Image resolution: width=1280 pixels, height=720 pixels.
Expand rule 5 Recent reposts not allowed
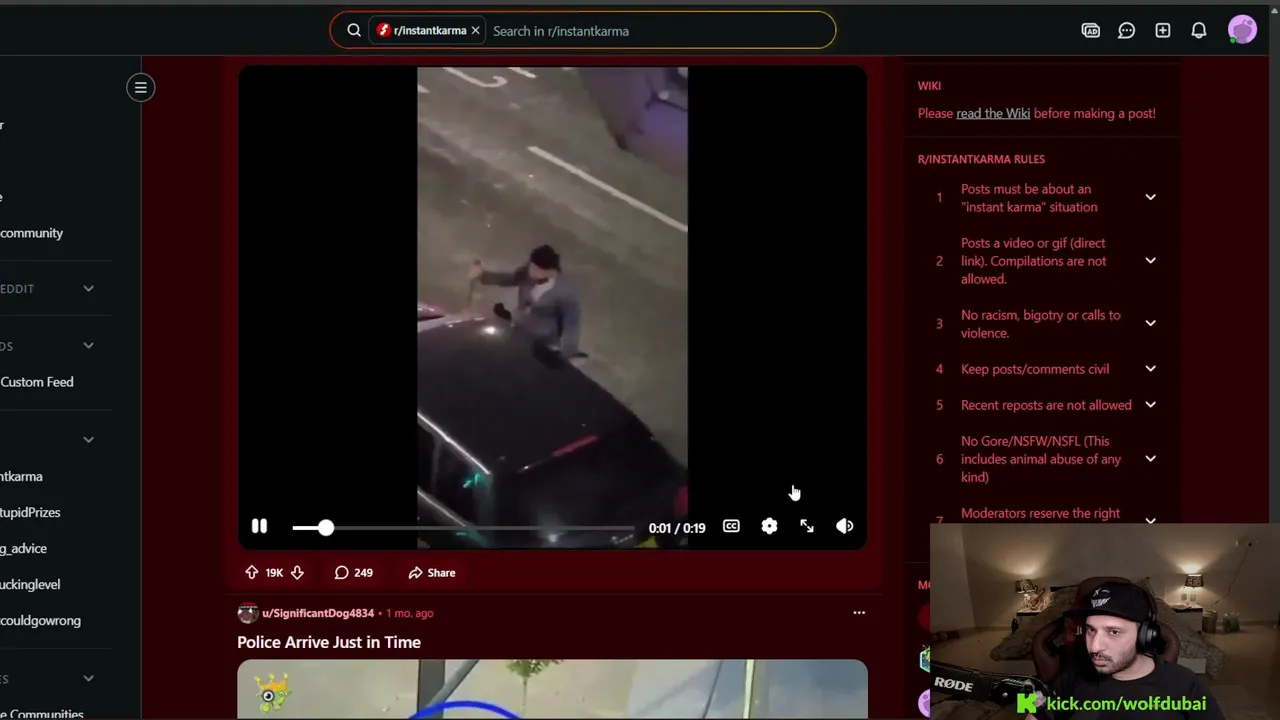(1150, 404)
